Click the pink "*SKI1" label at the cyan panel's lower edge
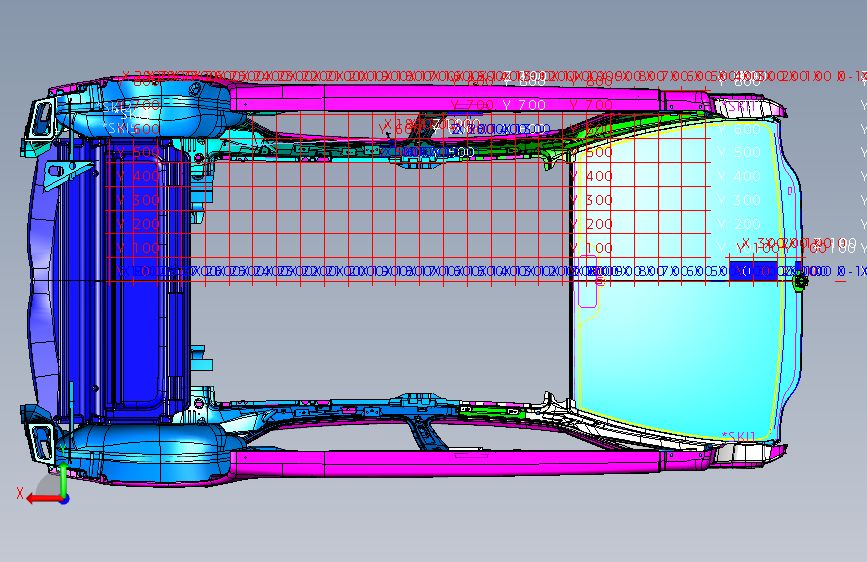 [x=739, y=436]
